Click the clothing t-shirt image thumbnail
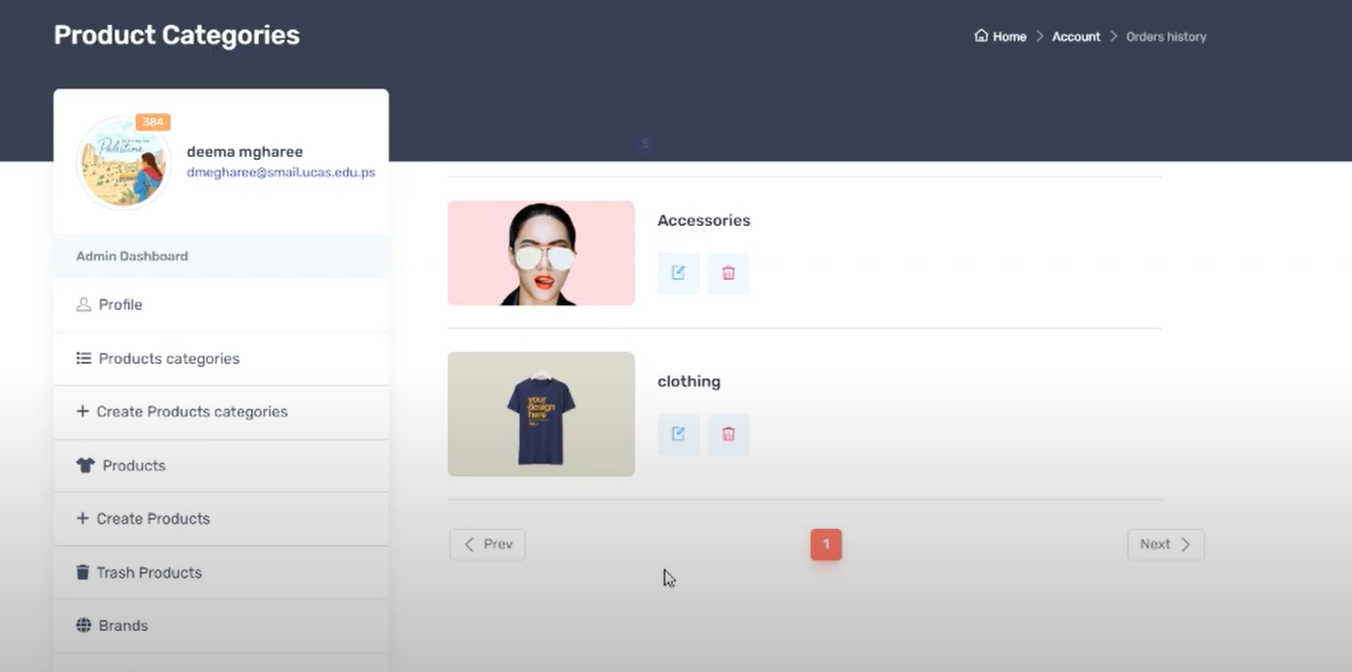 (x=541, y=414)
